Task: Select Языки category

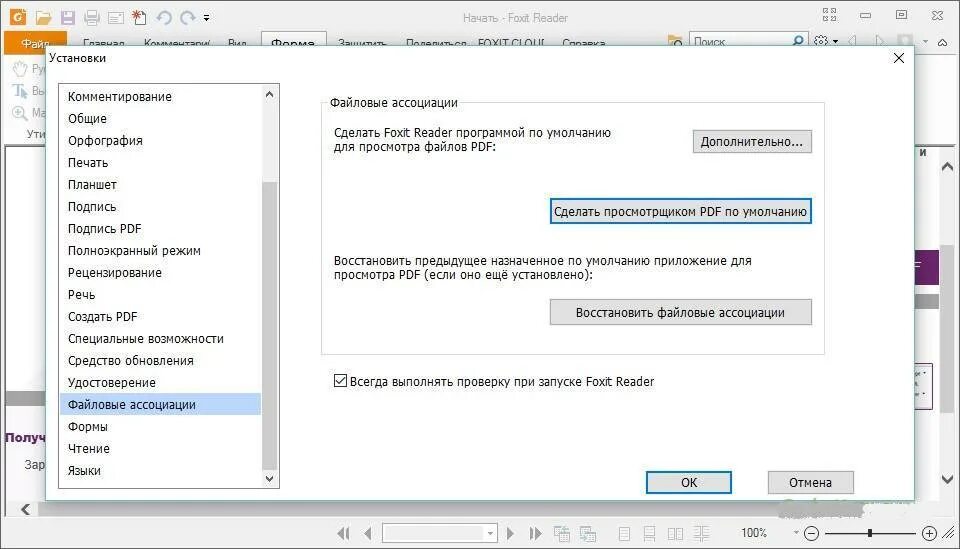Action: click(160, 471)
